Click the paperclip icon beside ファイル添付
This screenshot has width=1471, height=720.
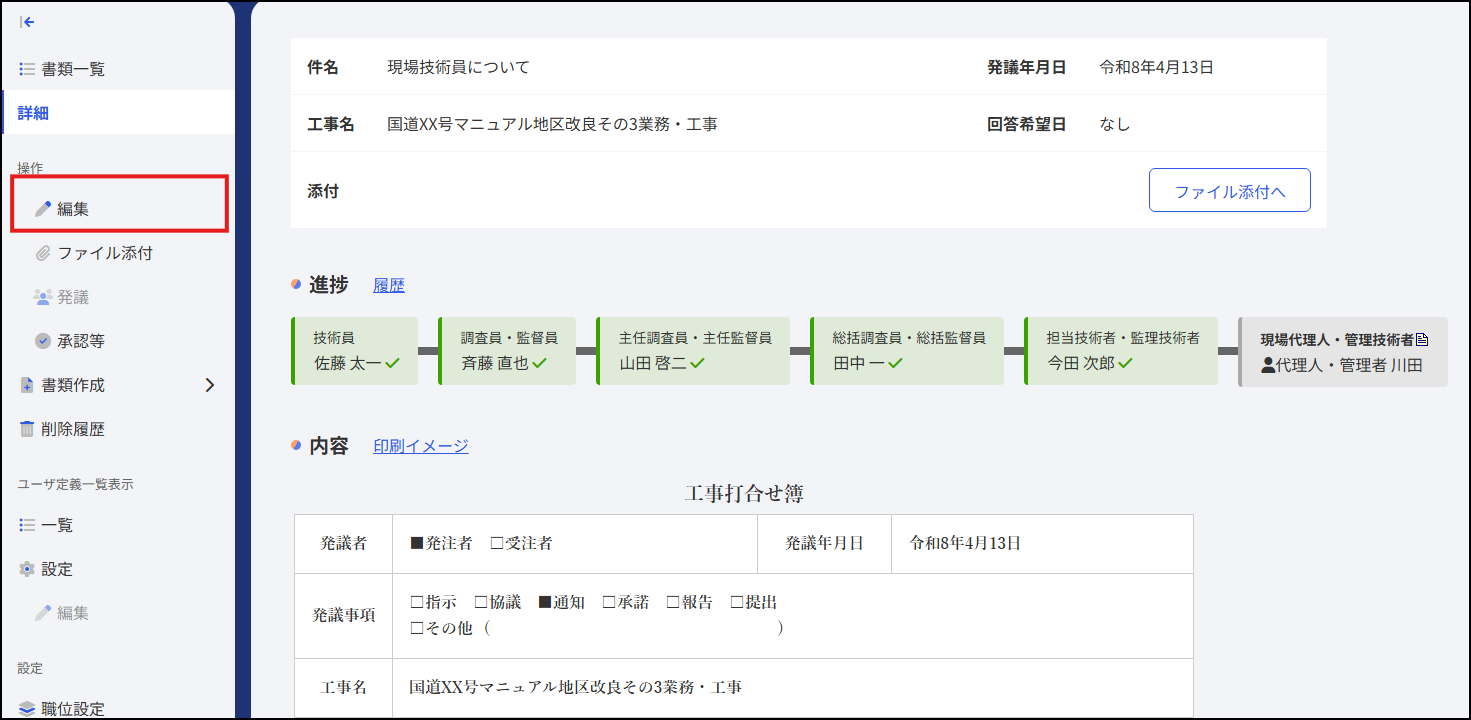[x=43, y=253]
